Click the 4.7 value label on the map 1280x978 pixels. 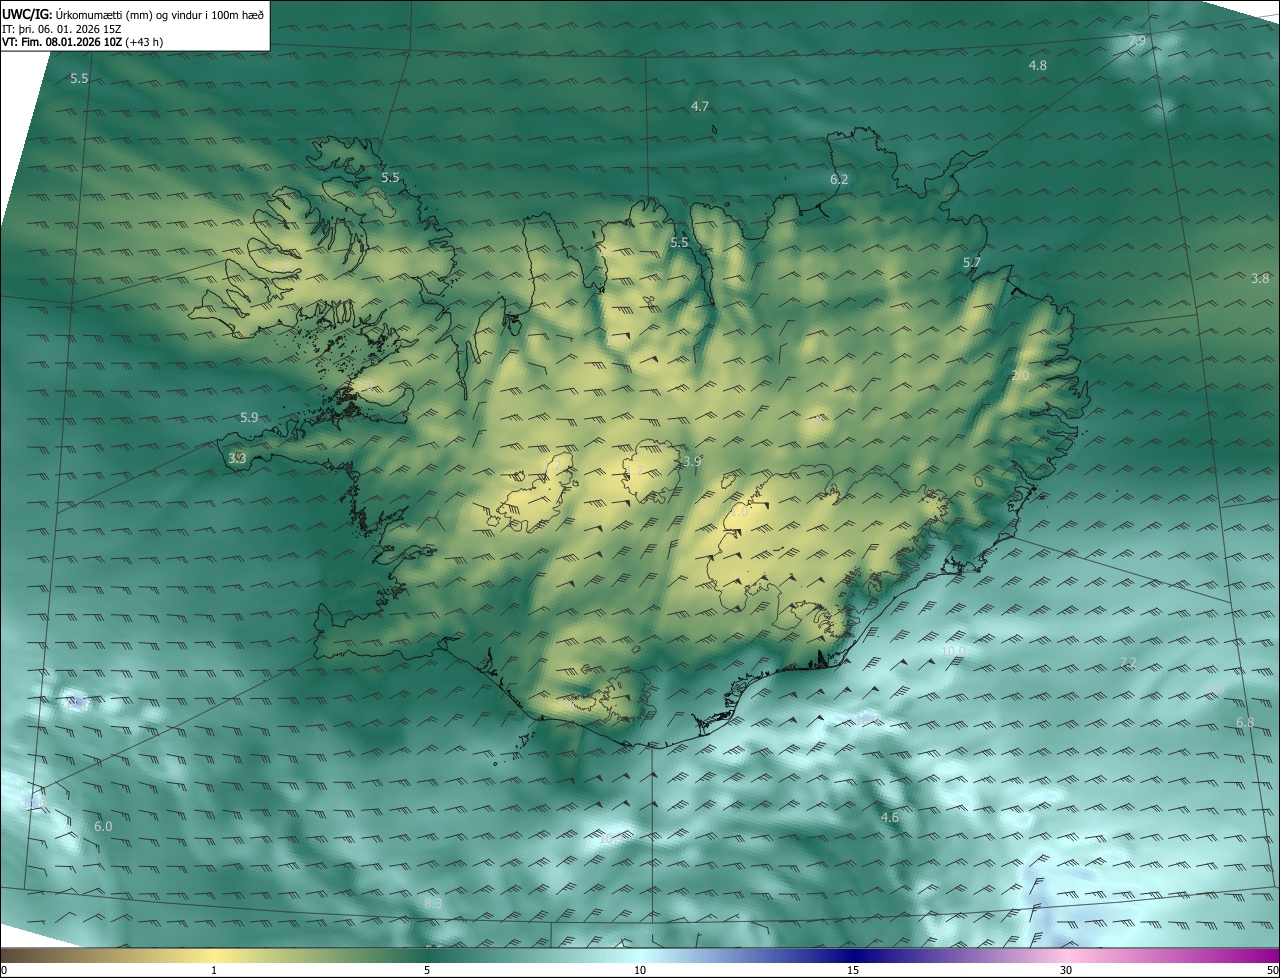700,106
